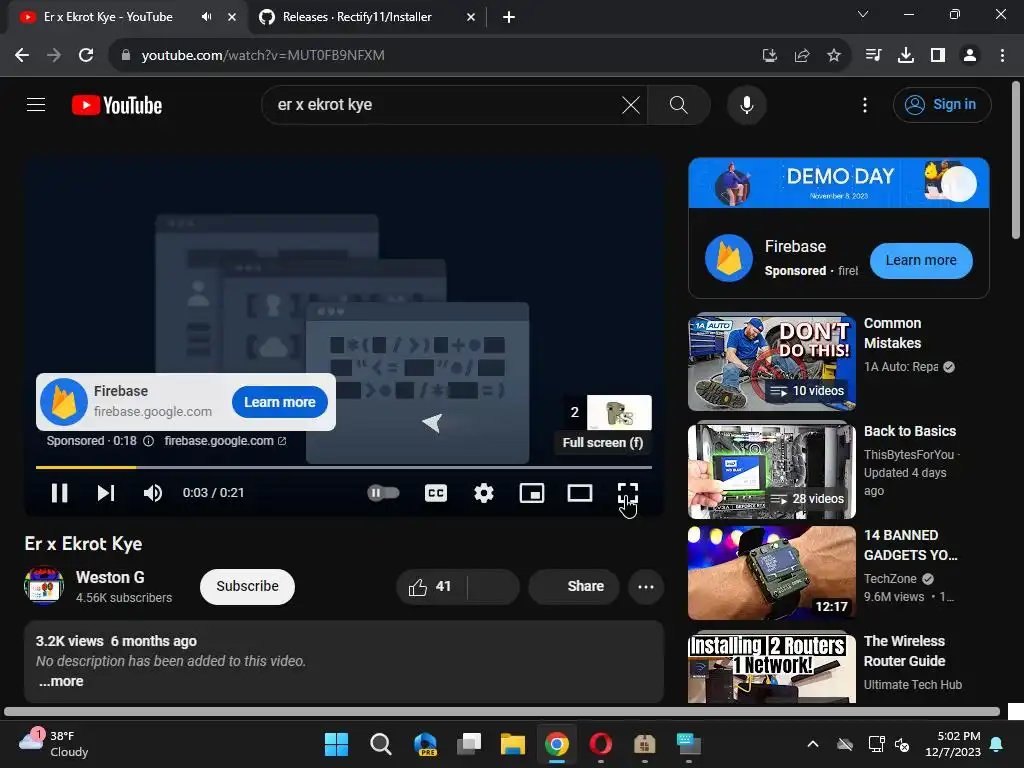Open YouTube settings three-dot menu
This screenshot has width=1024, height=768.
(865, 104)
